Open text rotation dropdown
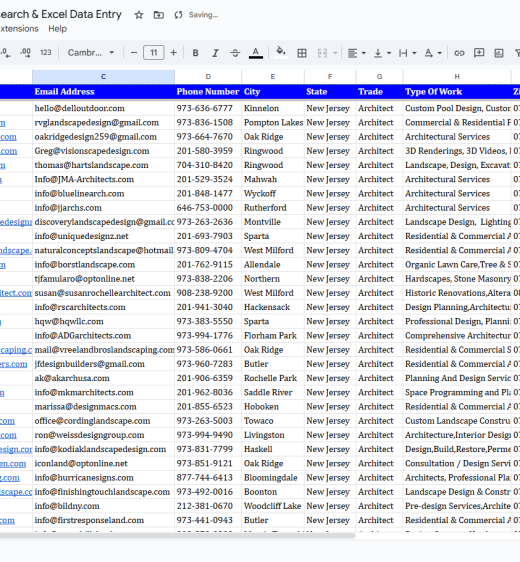Screen dimensions: 520x562 coord(433,53)
